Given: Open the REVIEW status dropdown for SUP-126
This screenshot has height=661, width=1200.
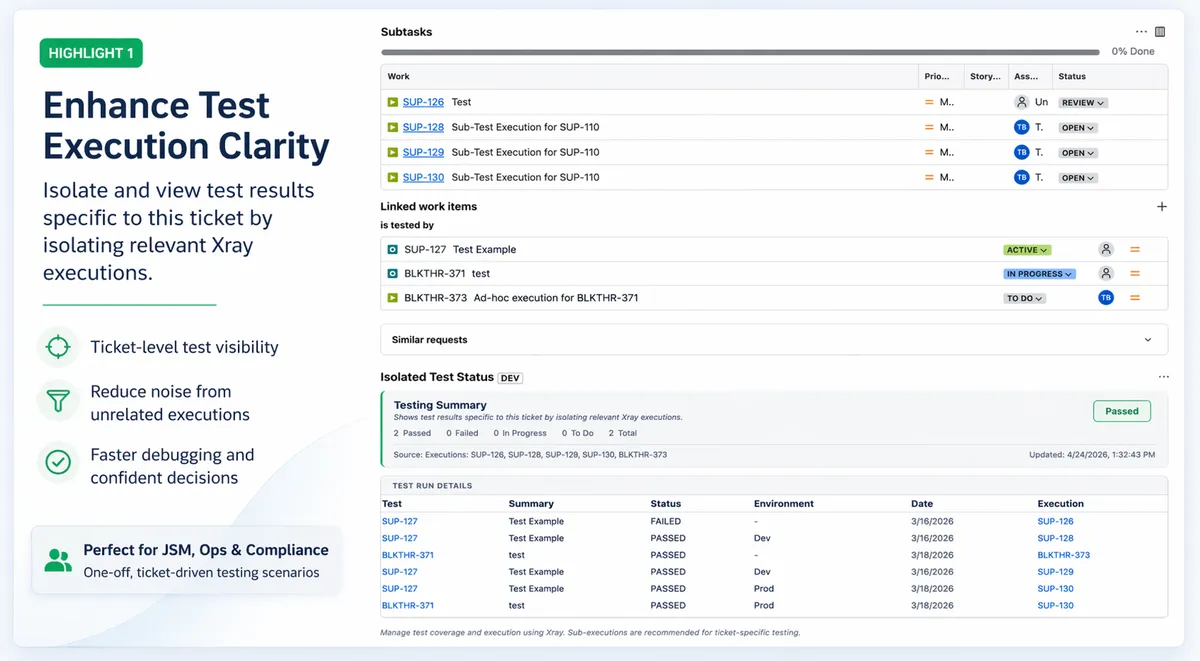Looking at the screenshot, I should coord(1083,102).
